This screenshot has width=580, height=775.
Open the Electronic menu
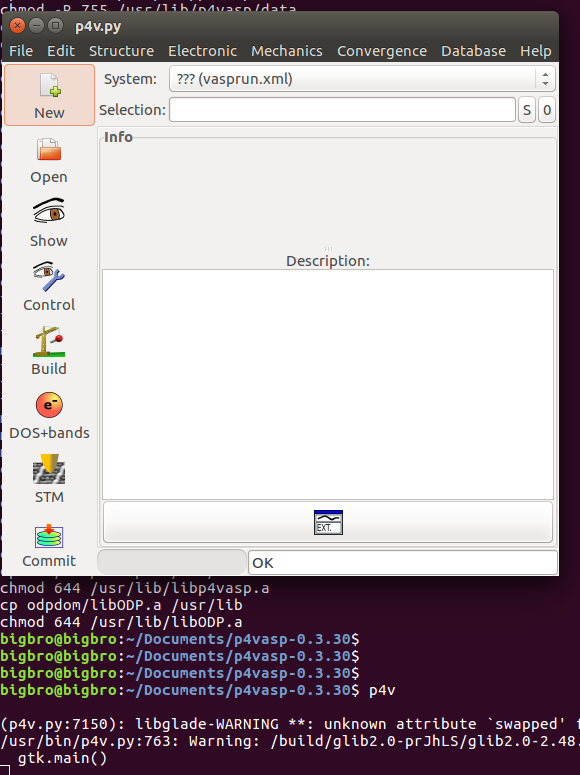click(202, 51)
